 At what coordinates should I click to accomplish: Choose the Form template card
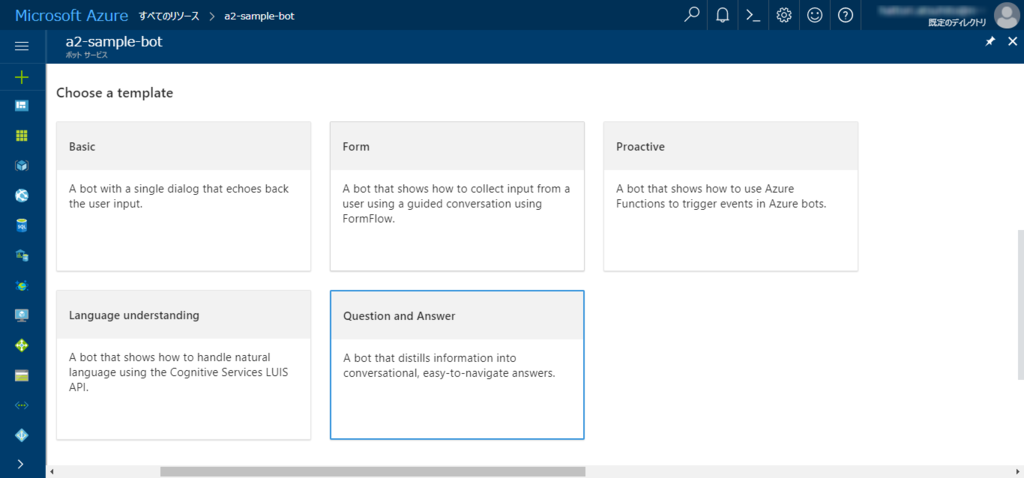(457, 196)
